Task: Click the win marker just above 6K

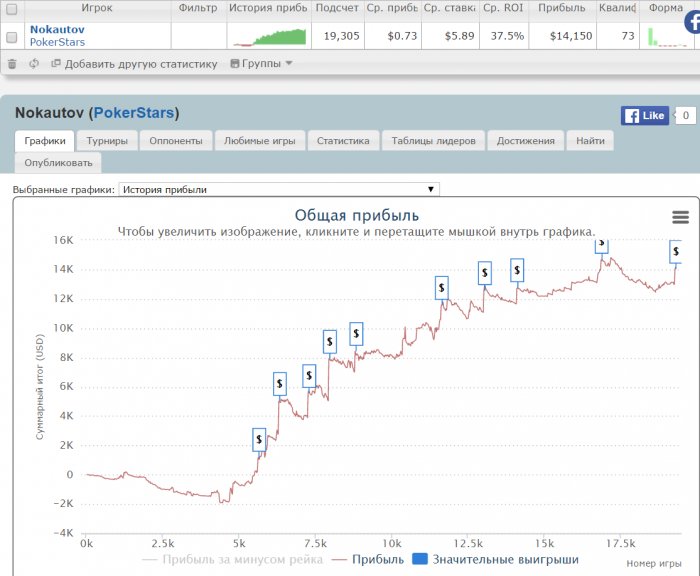Action: click(309, 376)
